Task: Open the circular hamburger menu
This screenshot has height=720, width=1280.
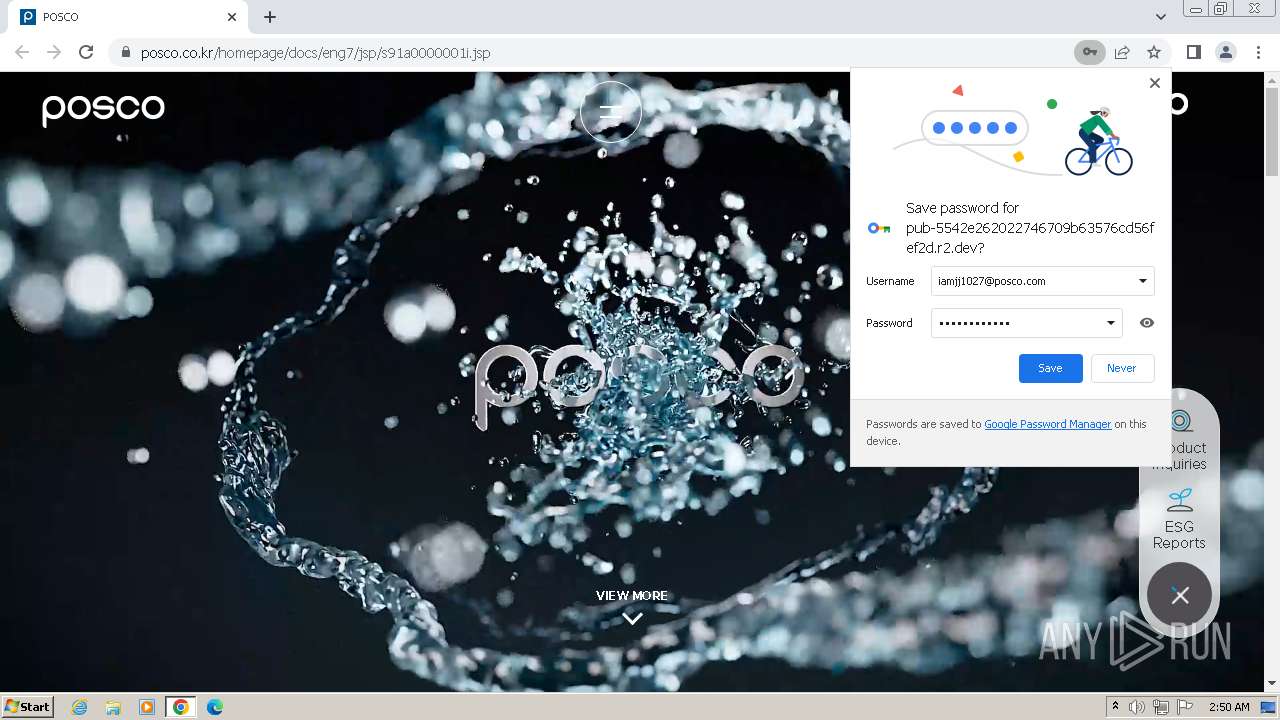Action: point(610,112)
